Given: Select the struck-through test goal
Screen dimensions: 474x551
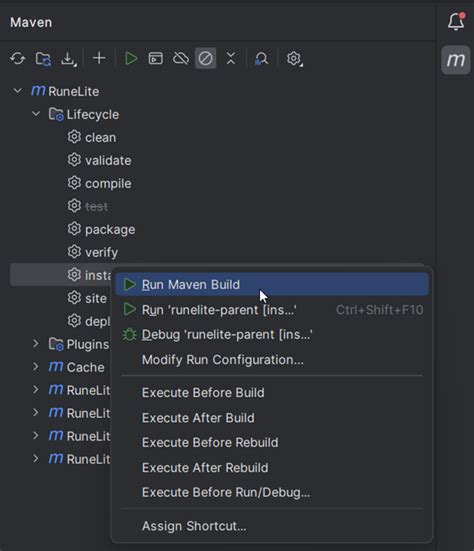Looking at the screenshot, I should 96,206.
